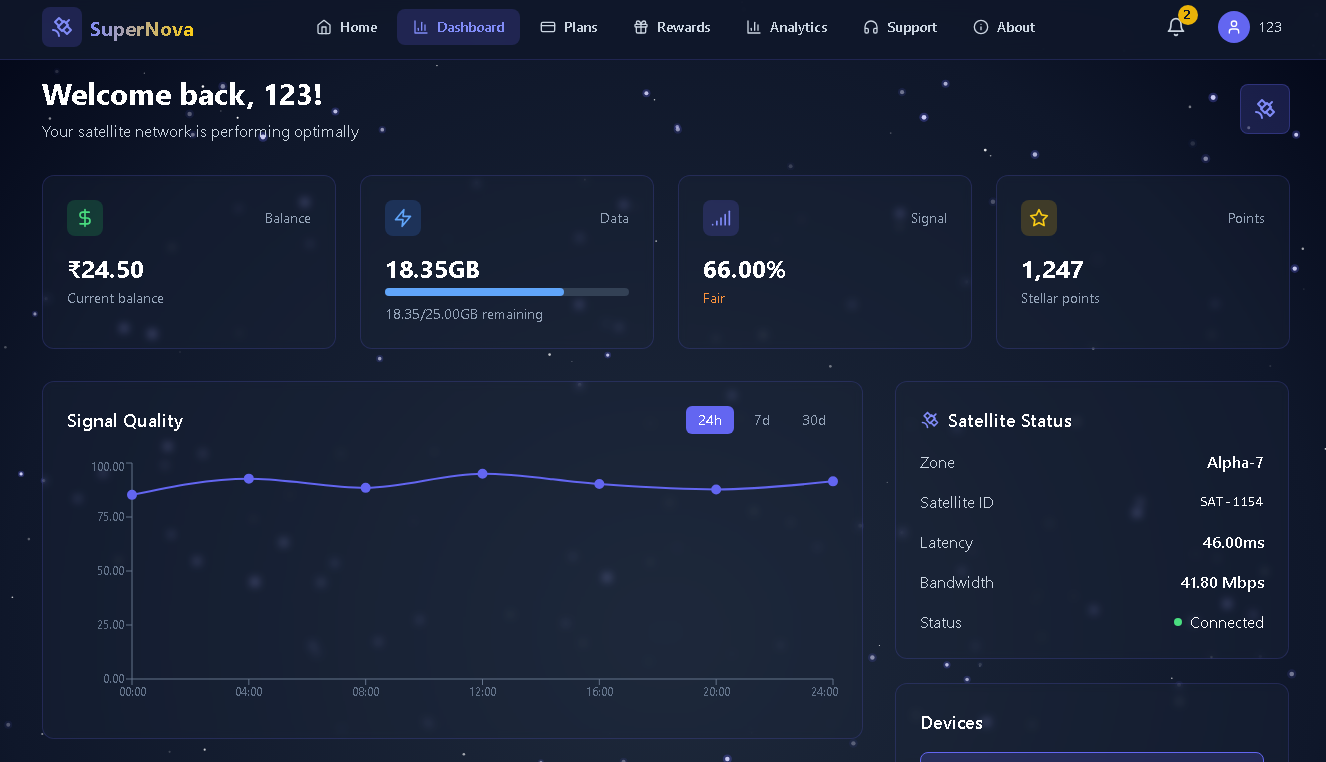The image size is (1326, 762).
Task: Click the green dollar Balance icon
Action: pos(85,218)
